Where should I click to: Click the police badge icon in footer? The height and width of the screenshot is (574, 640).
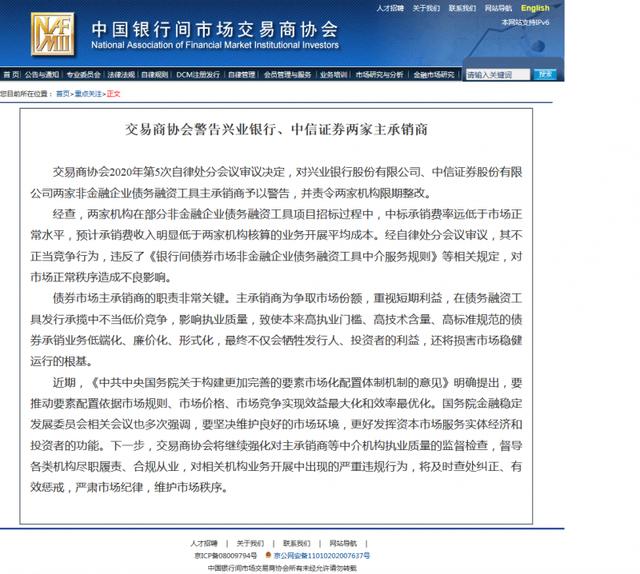(268, 555)
